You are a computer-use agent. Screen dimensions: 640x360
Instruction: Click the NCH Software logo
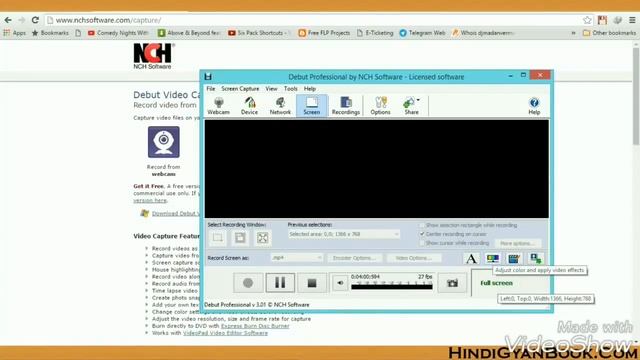(x=153, y=56)
